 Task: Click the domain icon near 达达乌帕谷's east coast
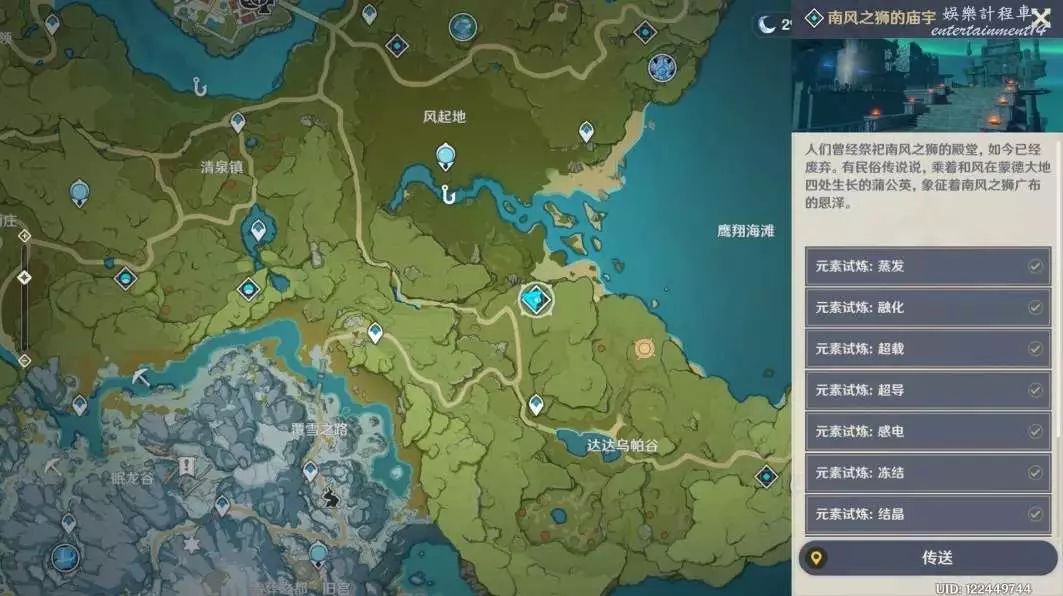pyautogui.click(x=766, y=477)
